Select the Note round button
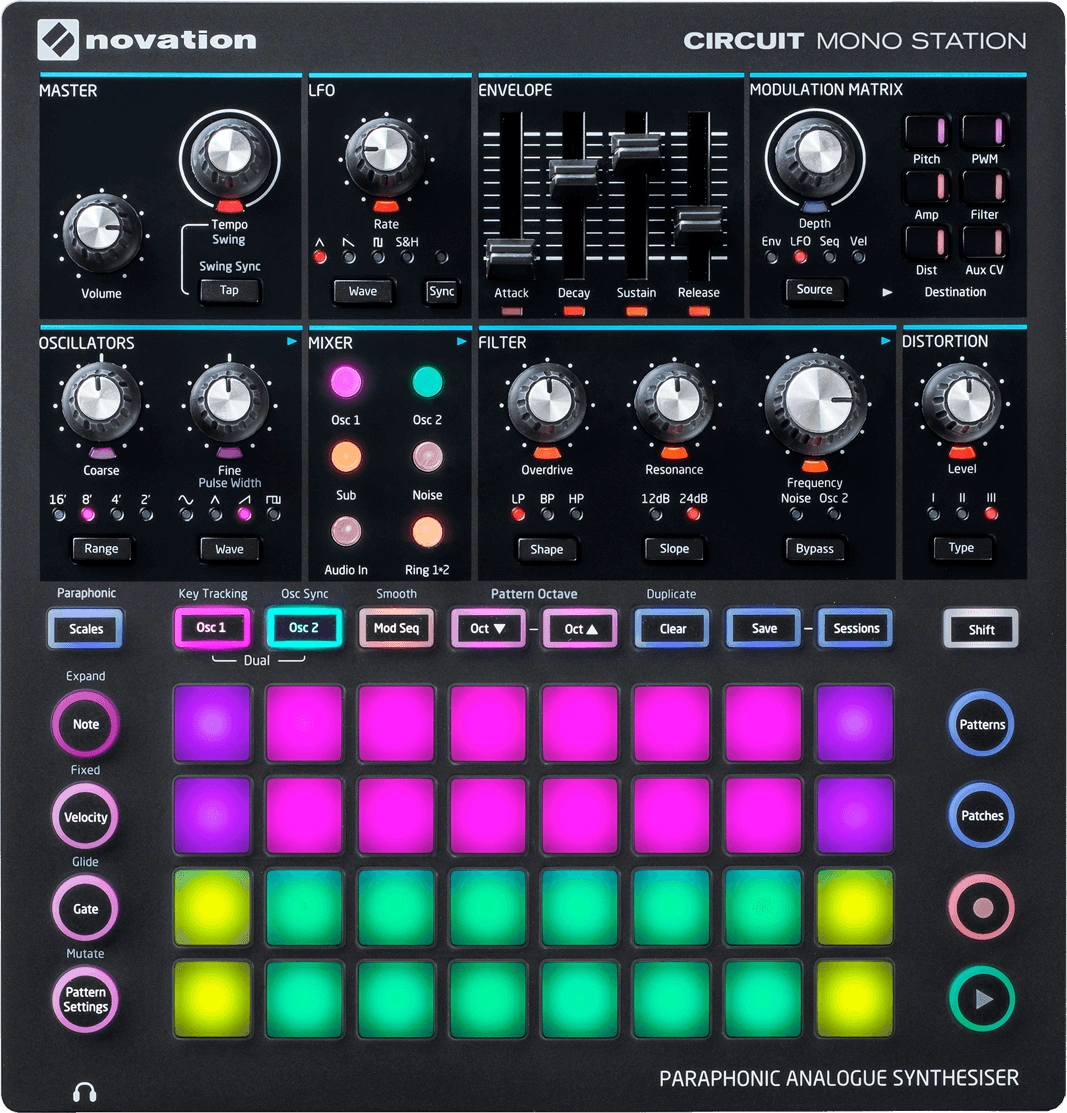 click(85, 724)
